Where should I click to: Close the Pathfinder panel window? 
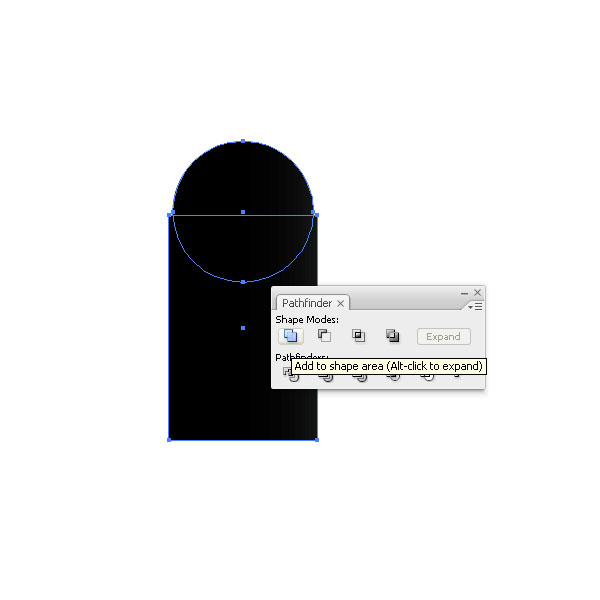coord(478,293)
